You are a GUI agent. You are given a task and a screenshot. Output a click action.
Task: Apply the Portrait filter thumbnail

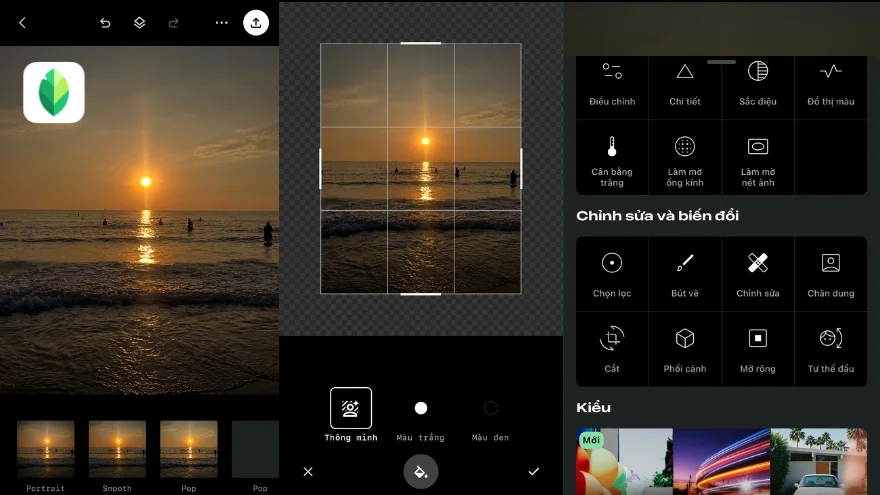point(46,449)
